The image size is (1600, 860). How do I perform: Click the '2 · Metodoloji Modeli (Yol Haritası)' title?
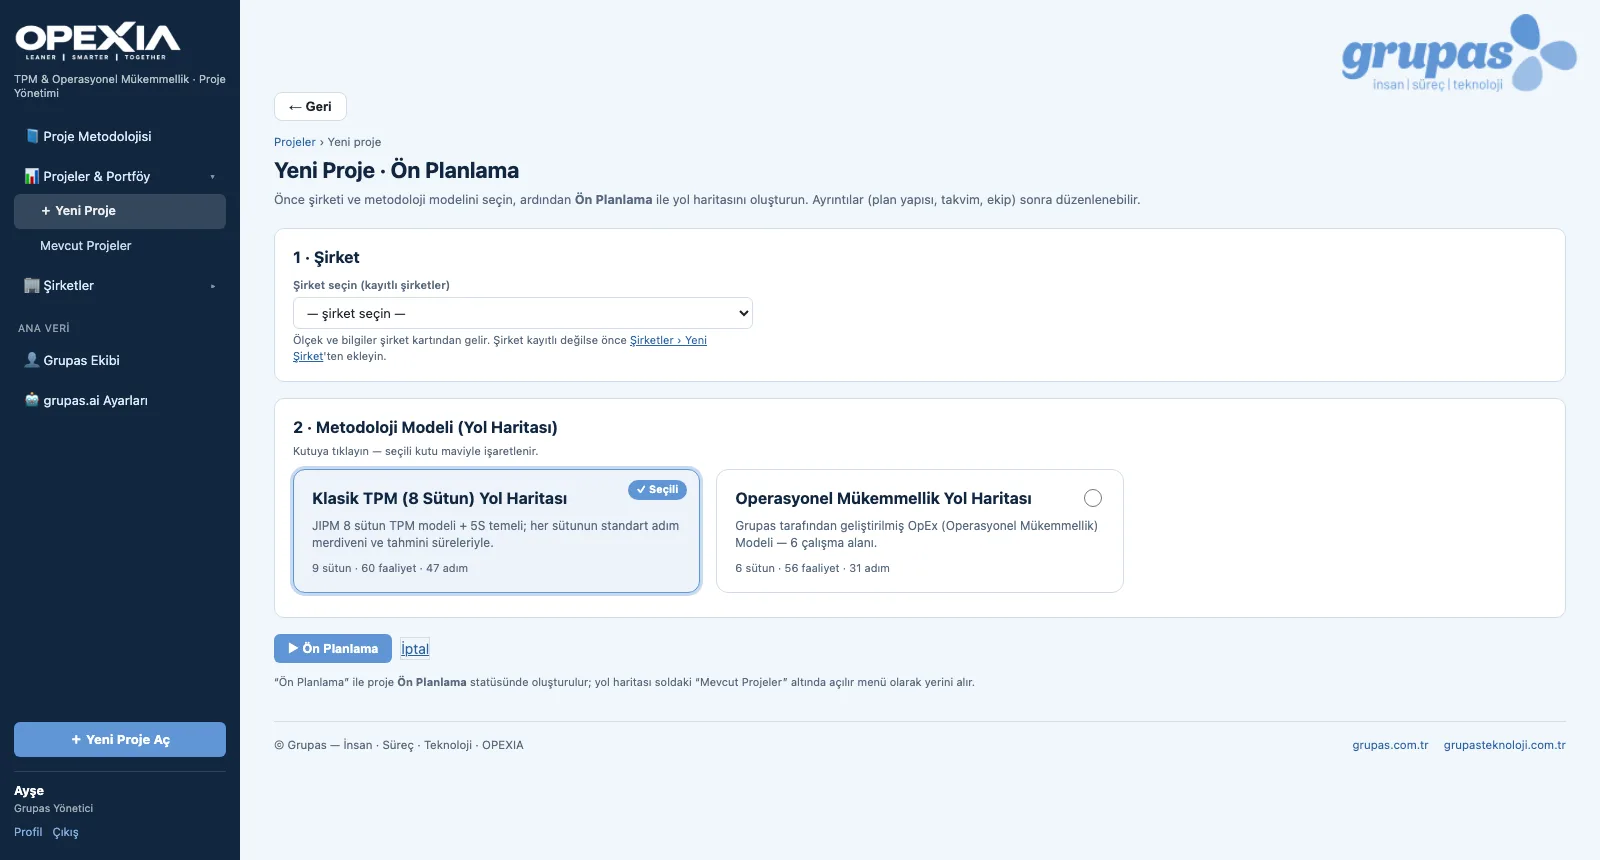[425, 428]
